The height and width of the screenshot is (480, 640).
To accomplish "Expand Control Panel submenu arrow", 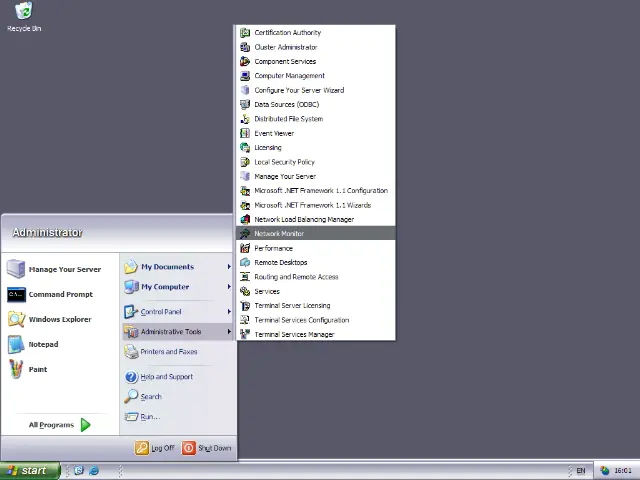I will (x=229, y=311).
